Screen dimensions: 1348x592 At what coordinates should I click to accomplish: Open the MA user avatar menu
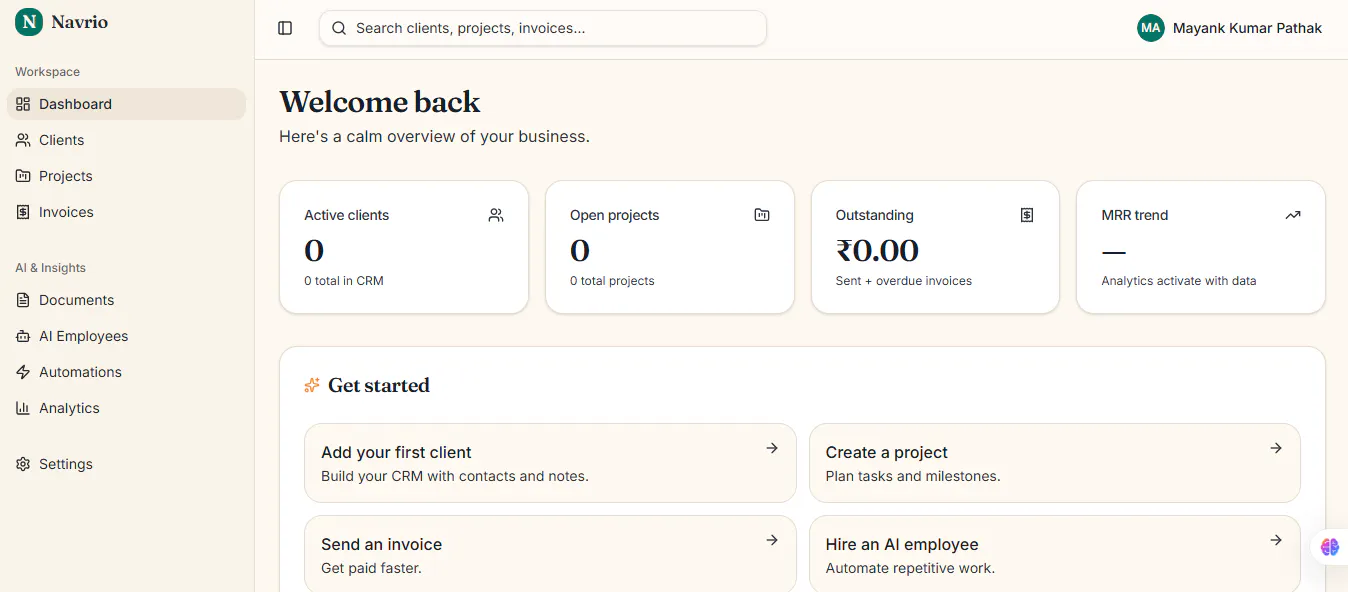pos(1151,28)
